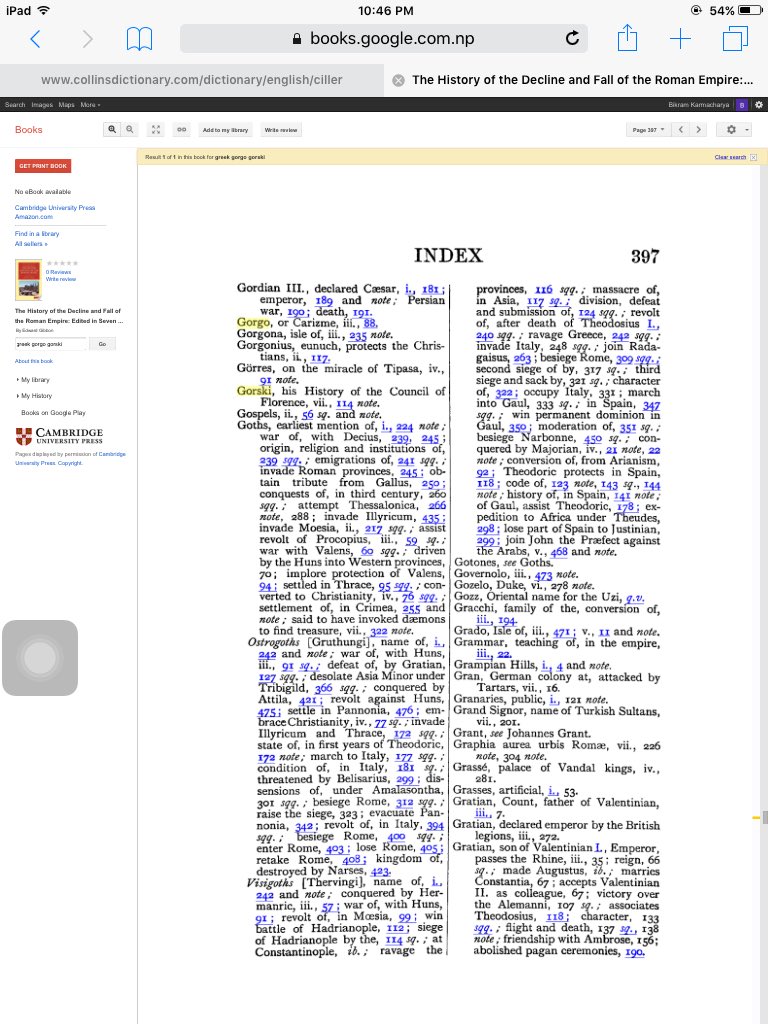Open the Copyright link in sidebar
The width and height of the screenshot is (768, 1024).
pos(70,463)
